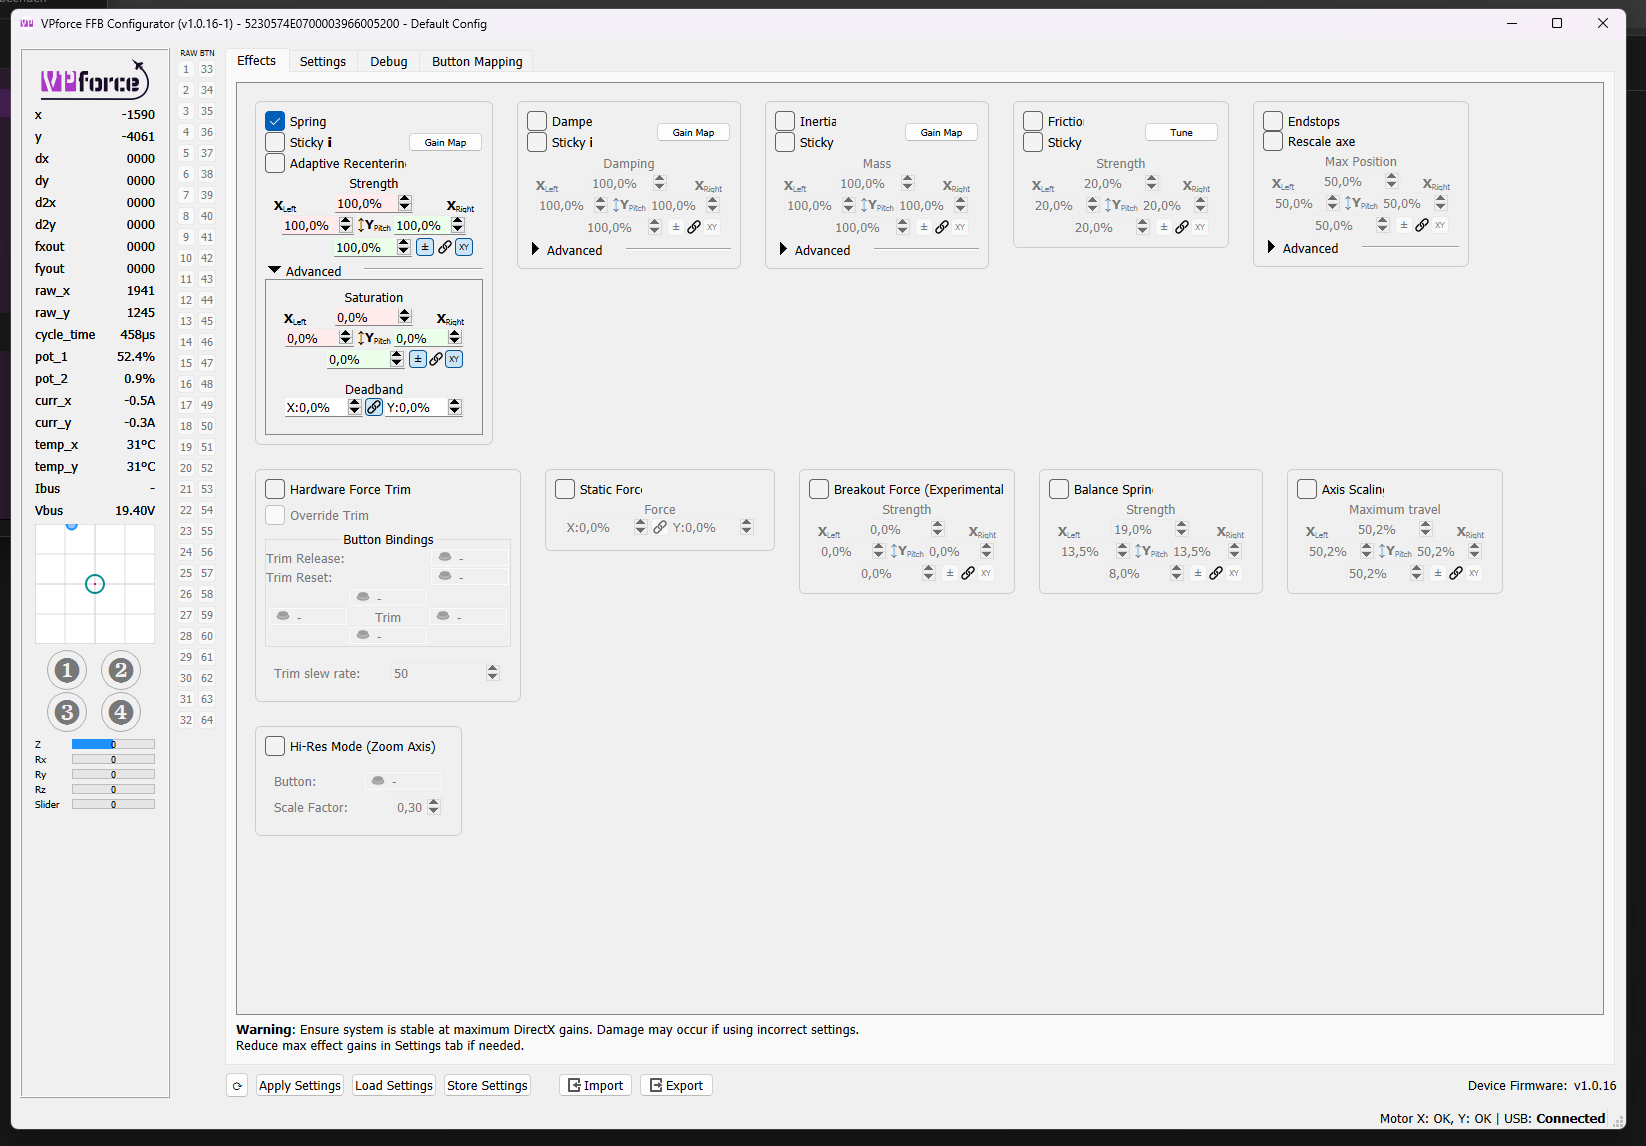The width and height of the screenshot is (1646, 1146).
Task: Toggle the Deadband X-Y link icon
Action: click(x=374, y=407)
